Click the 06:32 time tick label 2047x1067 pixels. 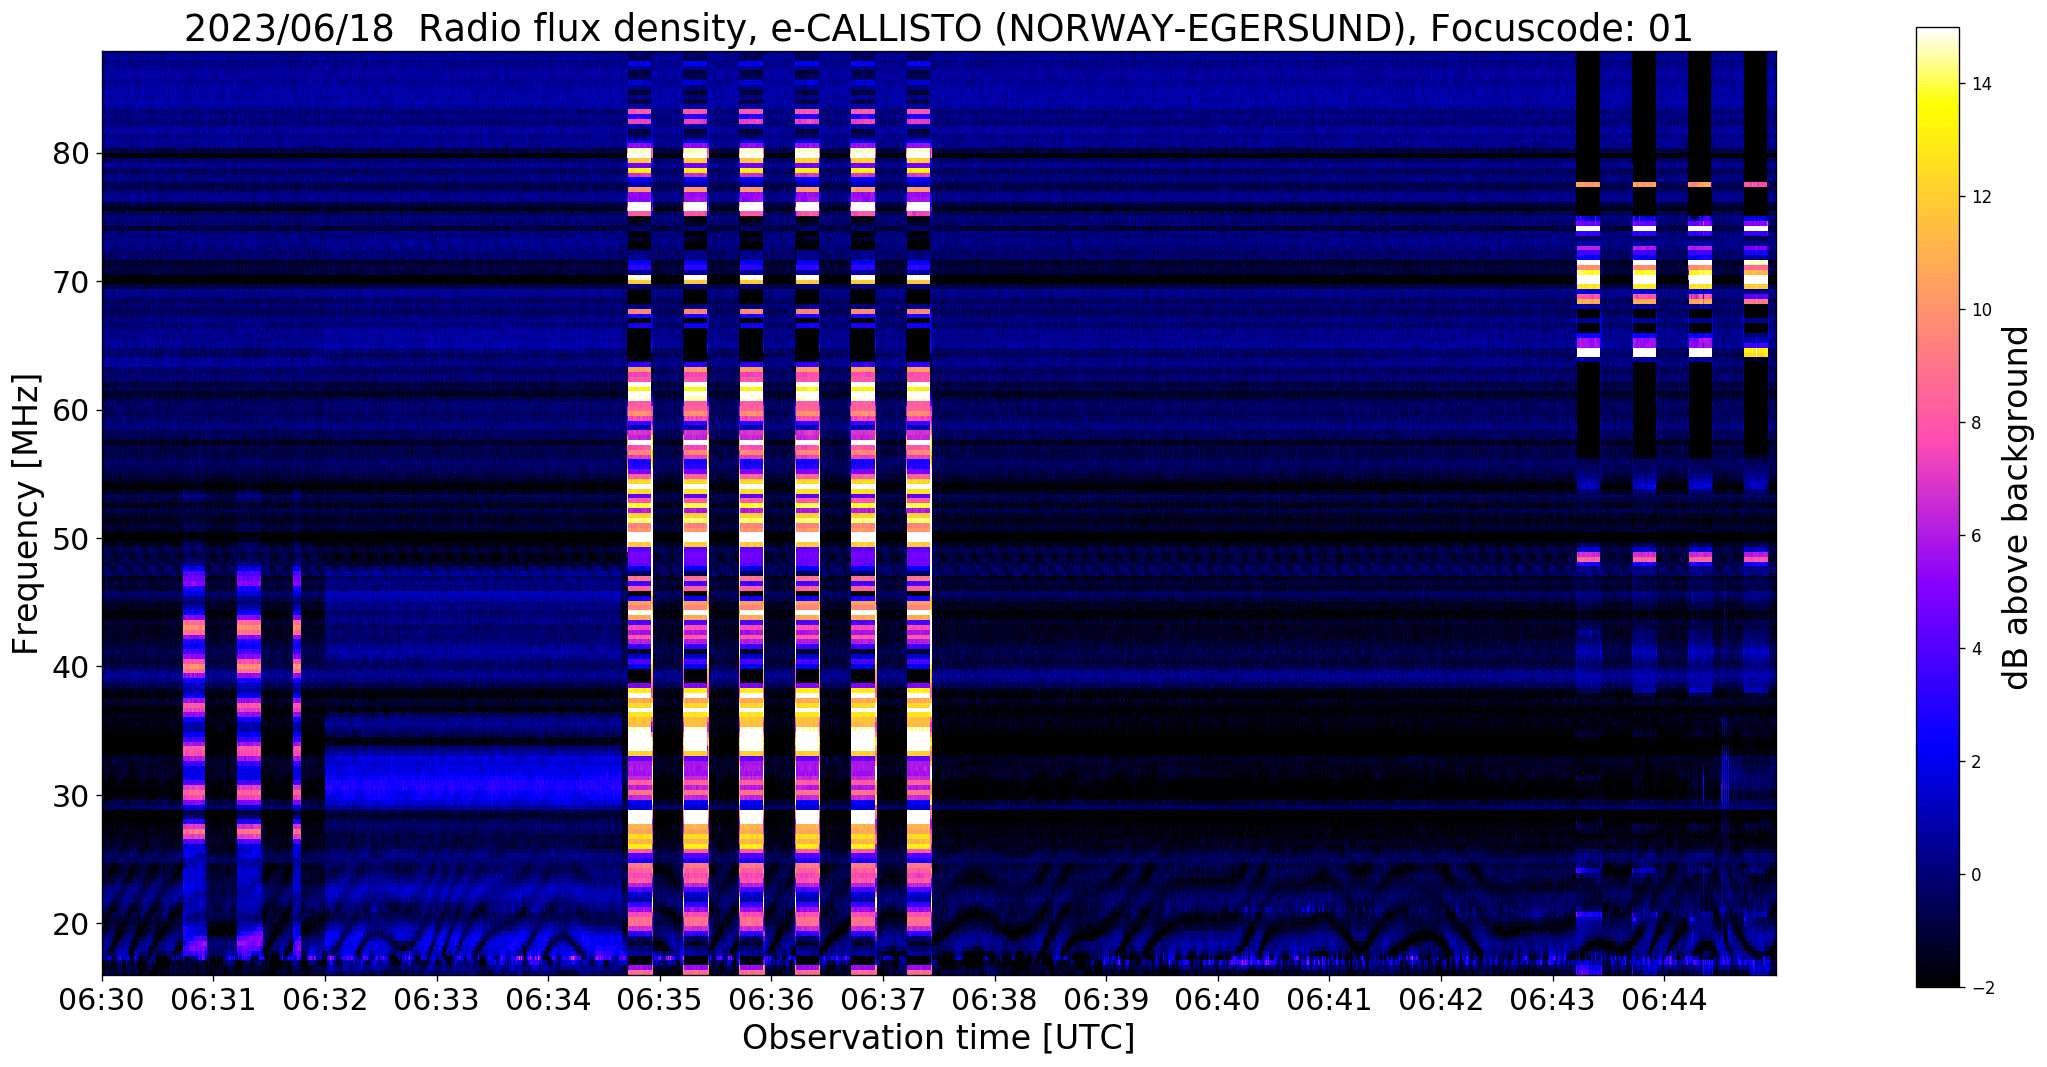click(x=325, y=1000)
